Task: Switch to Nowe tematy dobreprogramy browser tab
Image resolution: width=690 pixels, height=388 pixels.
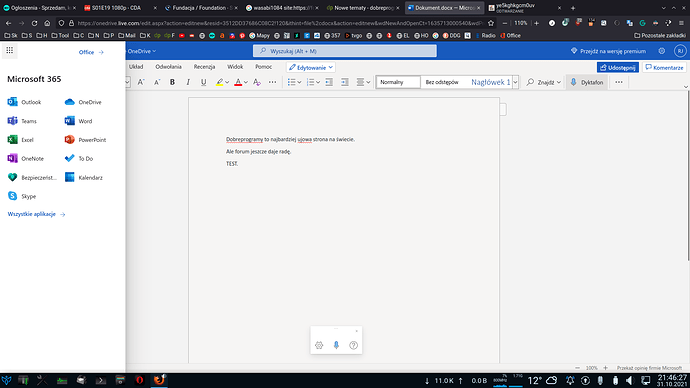Action: pyautogui.click(x=363, y=8)
